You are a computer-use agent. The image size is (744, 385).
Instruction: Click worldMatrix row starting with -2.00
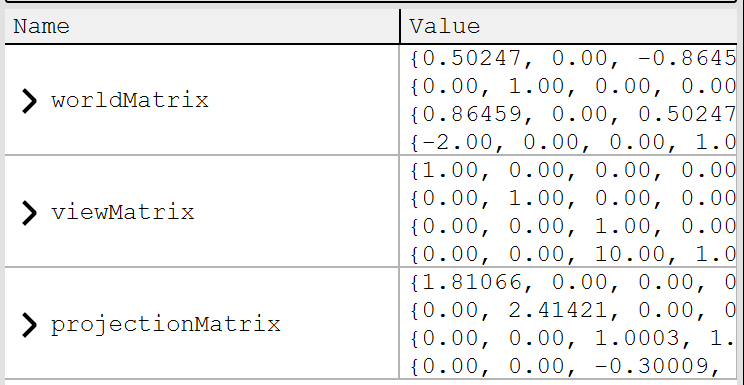[x=573, y=142]
